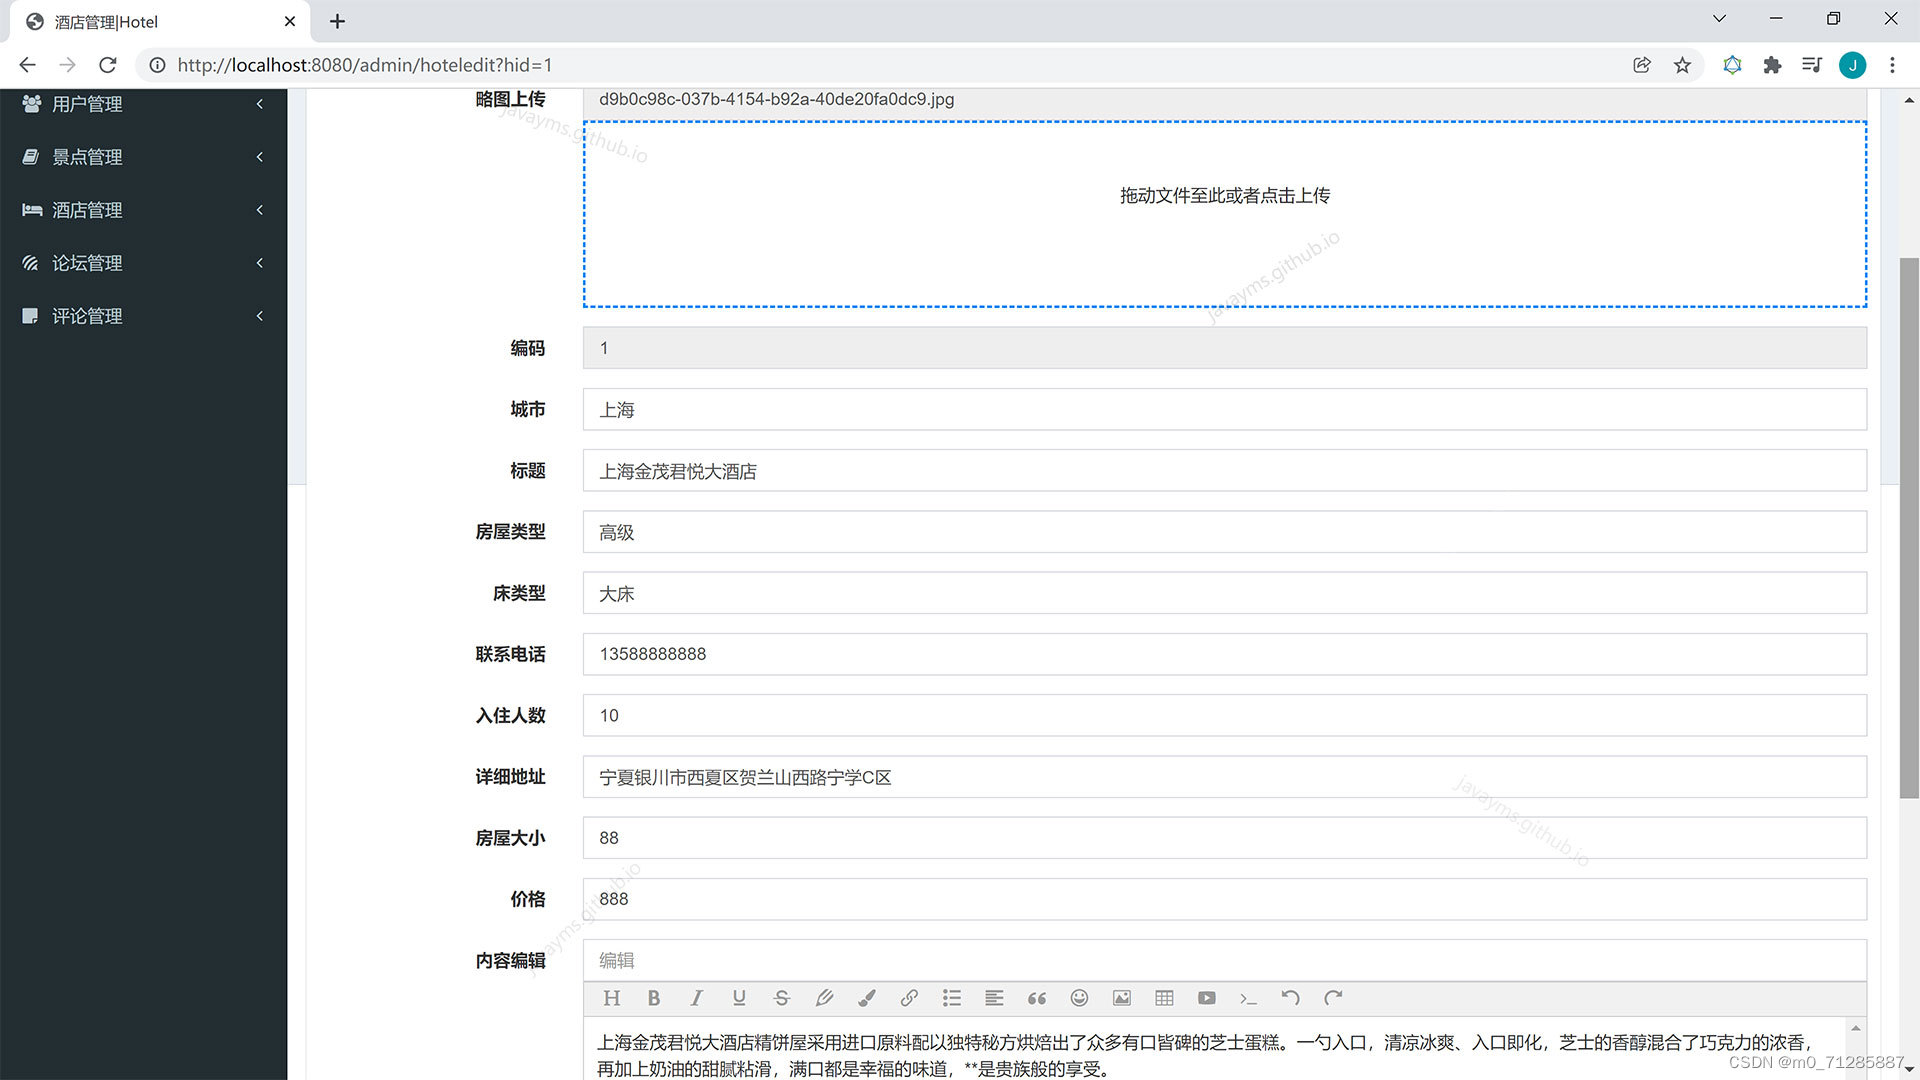Insert a video in editor

pos(1207,998)
